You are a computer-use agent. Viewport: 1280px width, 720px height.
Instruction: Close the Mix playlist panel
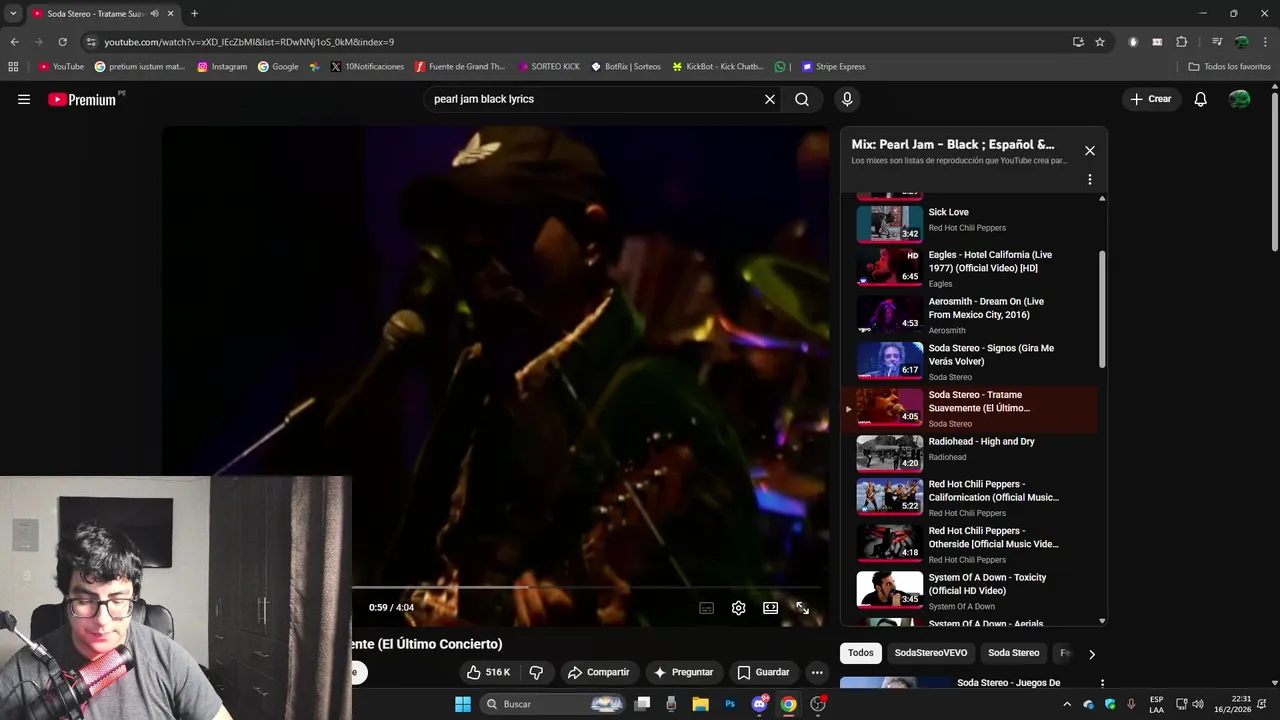click(1090, 151)
